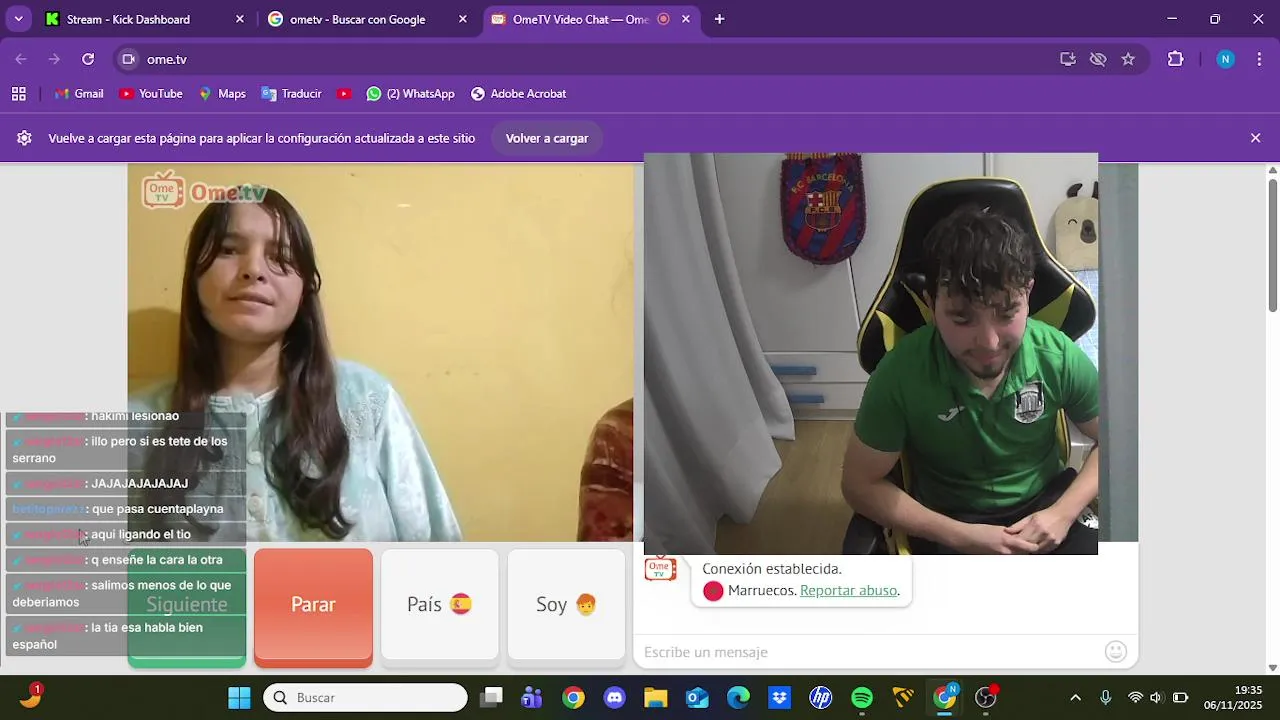Go back to previous page

click(x=21, y=59)
